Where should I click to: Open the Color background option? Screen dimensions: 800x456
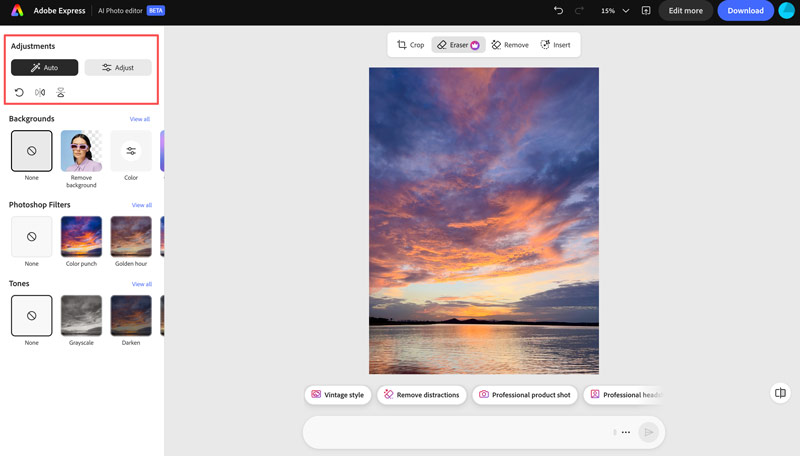(131, 150)
